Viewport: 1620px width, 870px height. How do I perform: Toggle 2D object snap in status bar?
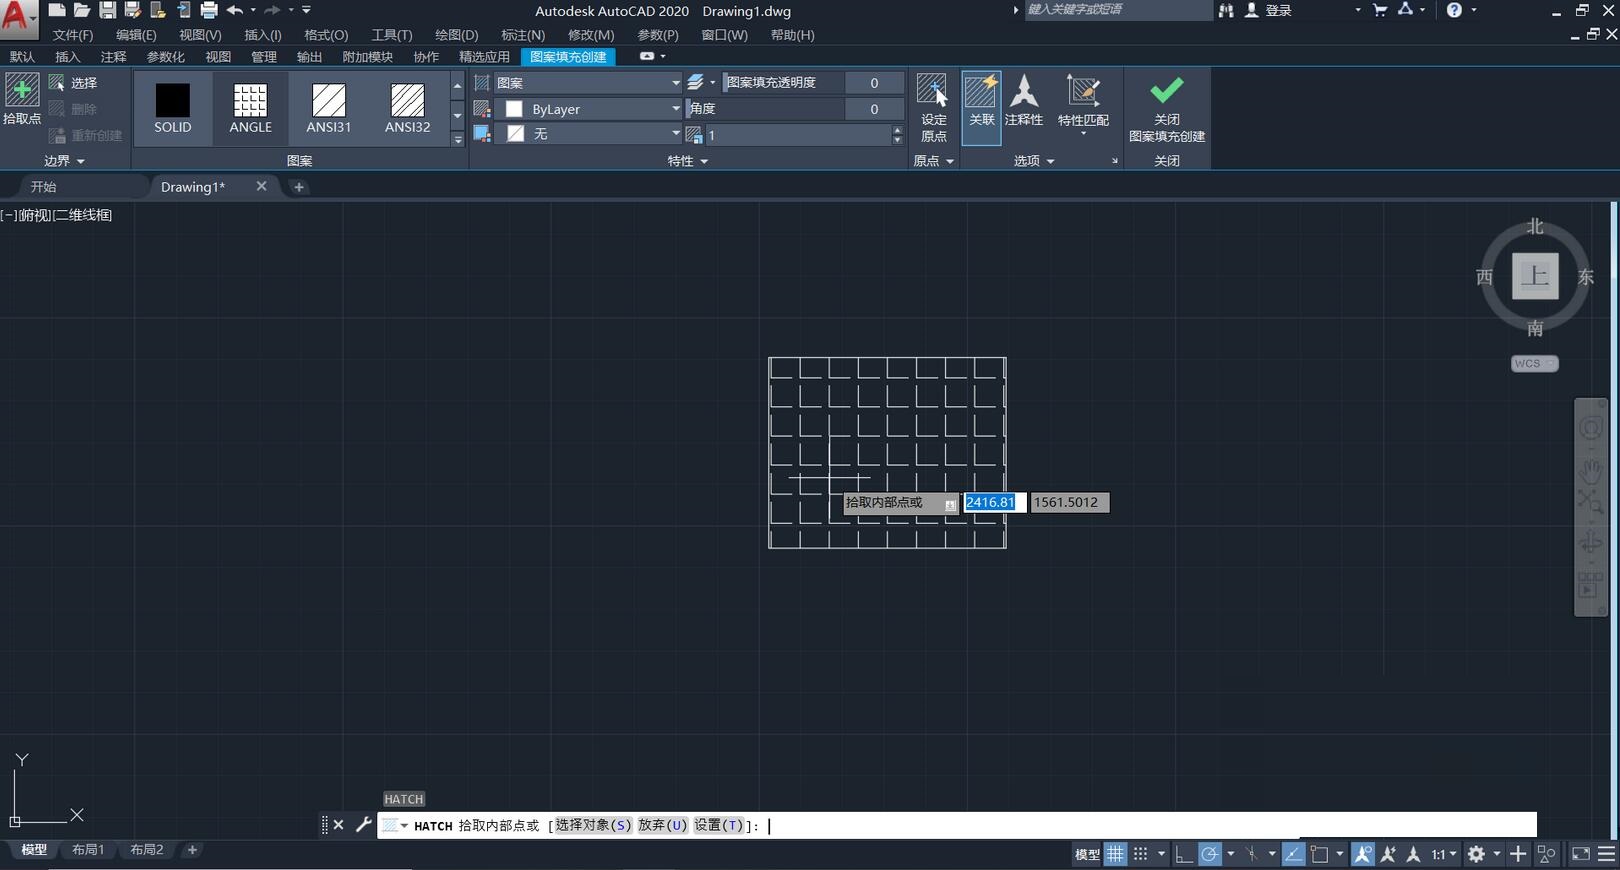pos(1319,854)
